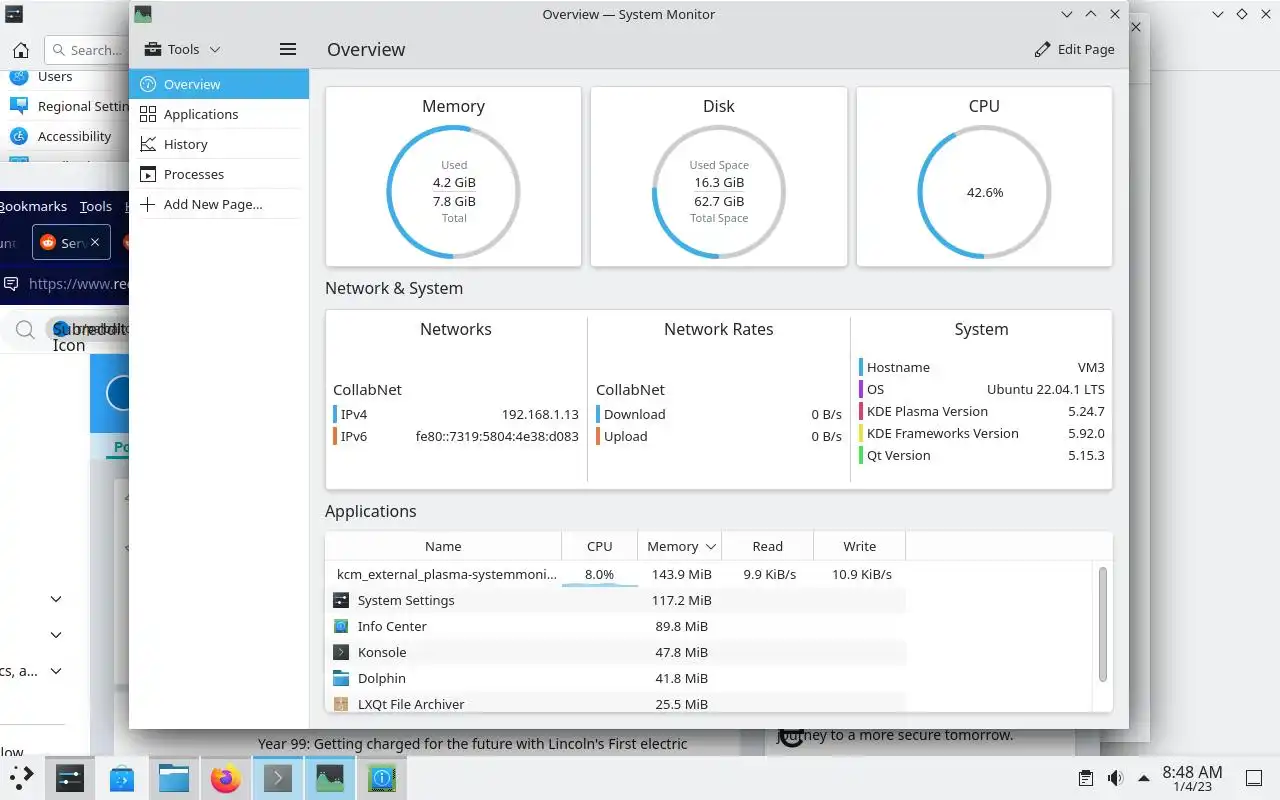This screenshot has height=800, width=1280.
Task: Switch to Info Center from the taskbar
Action: click(382, 778)
